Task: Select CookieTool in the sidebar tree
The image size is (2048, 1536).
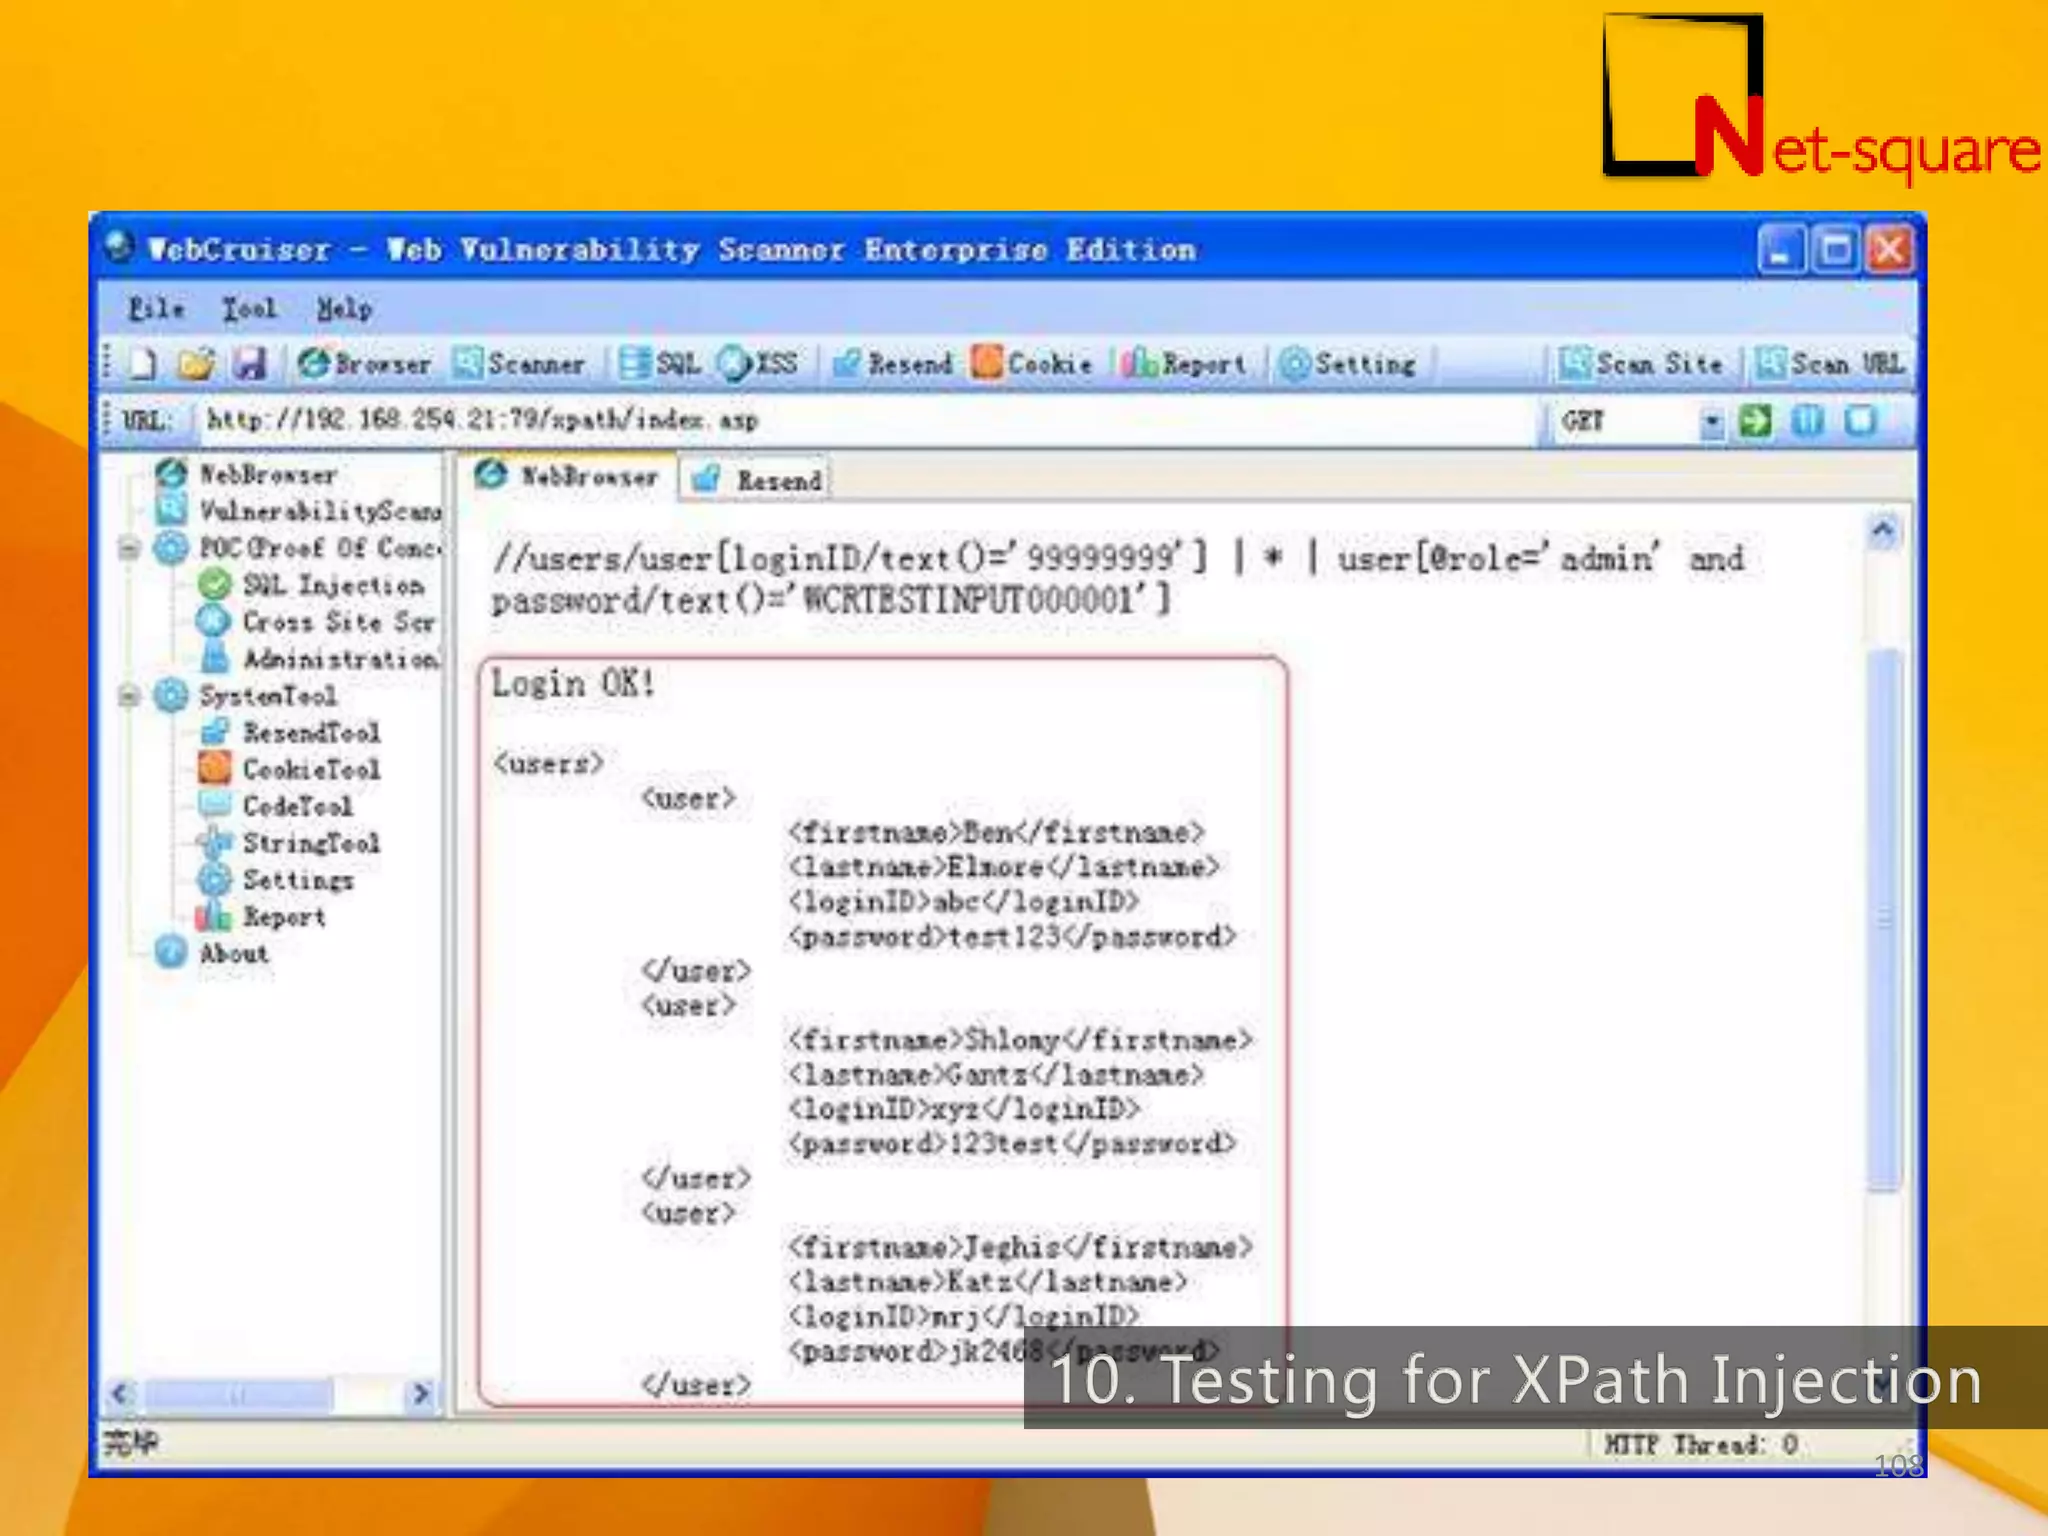Action: pyautogui.click(x=310, y=769)
